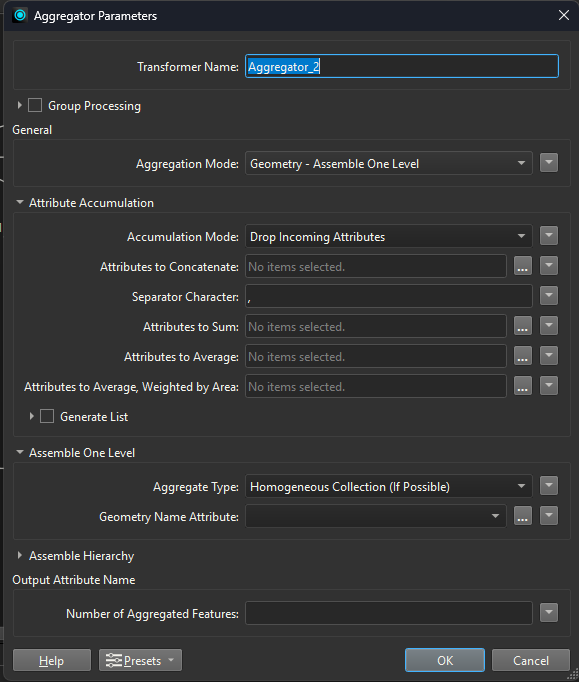Viewport: 579px width, 682px height.
Task: Open the Presets menu button
Action: tap(140, 660)
